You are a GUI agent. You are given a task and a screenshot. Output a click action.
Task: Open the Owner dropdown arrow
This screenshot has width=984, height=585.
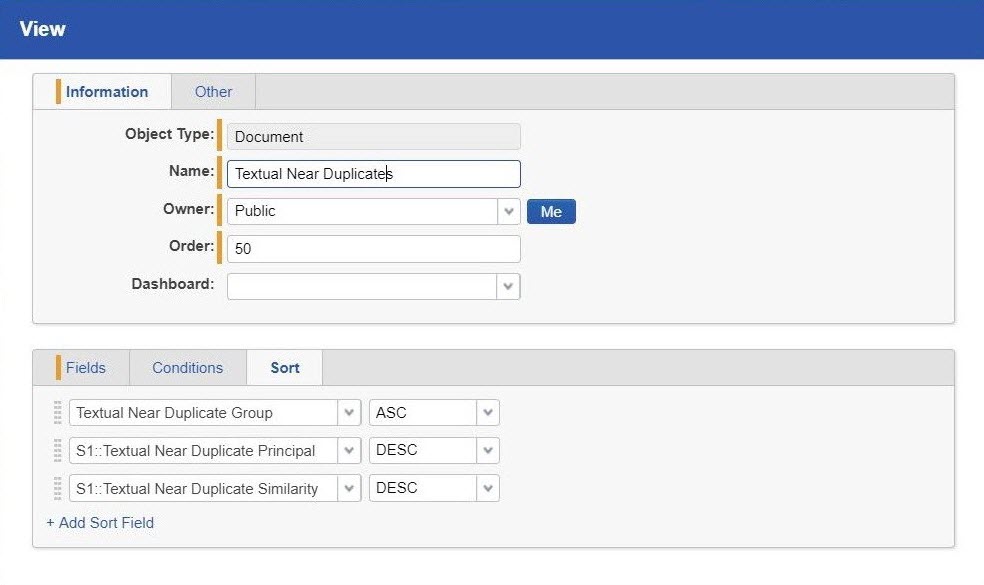click(509, 212)
